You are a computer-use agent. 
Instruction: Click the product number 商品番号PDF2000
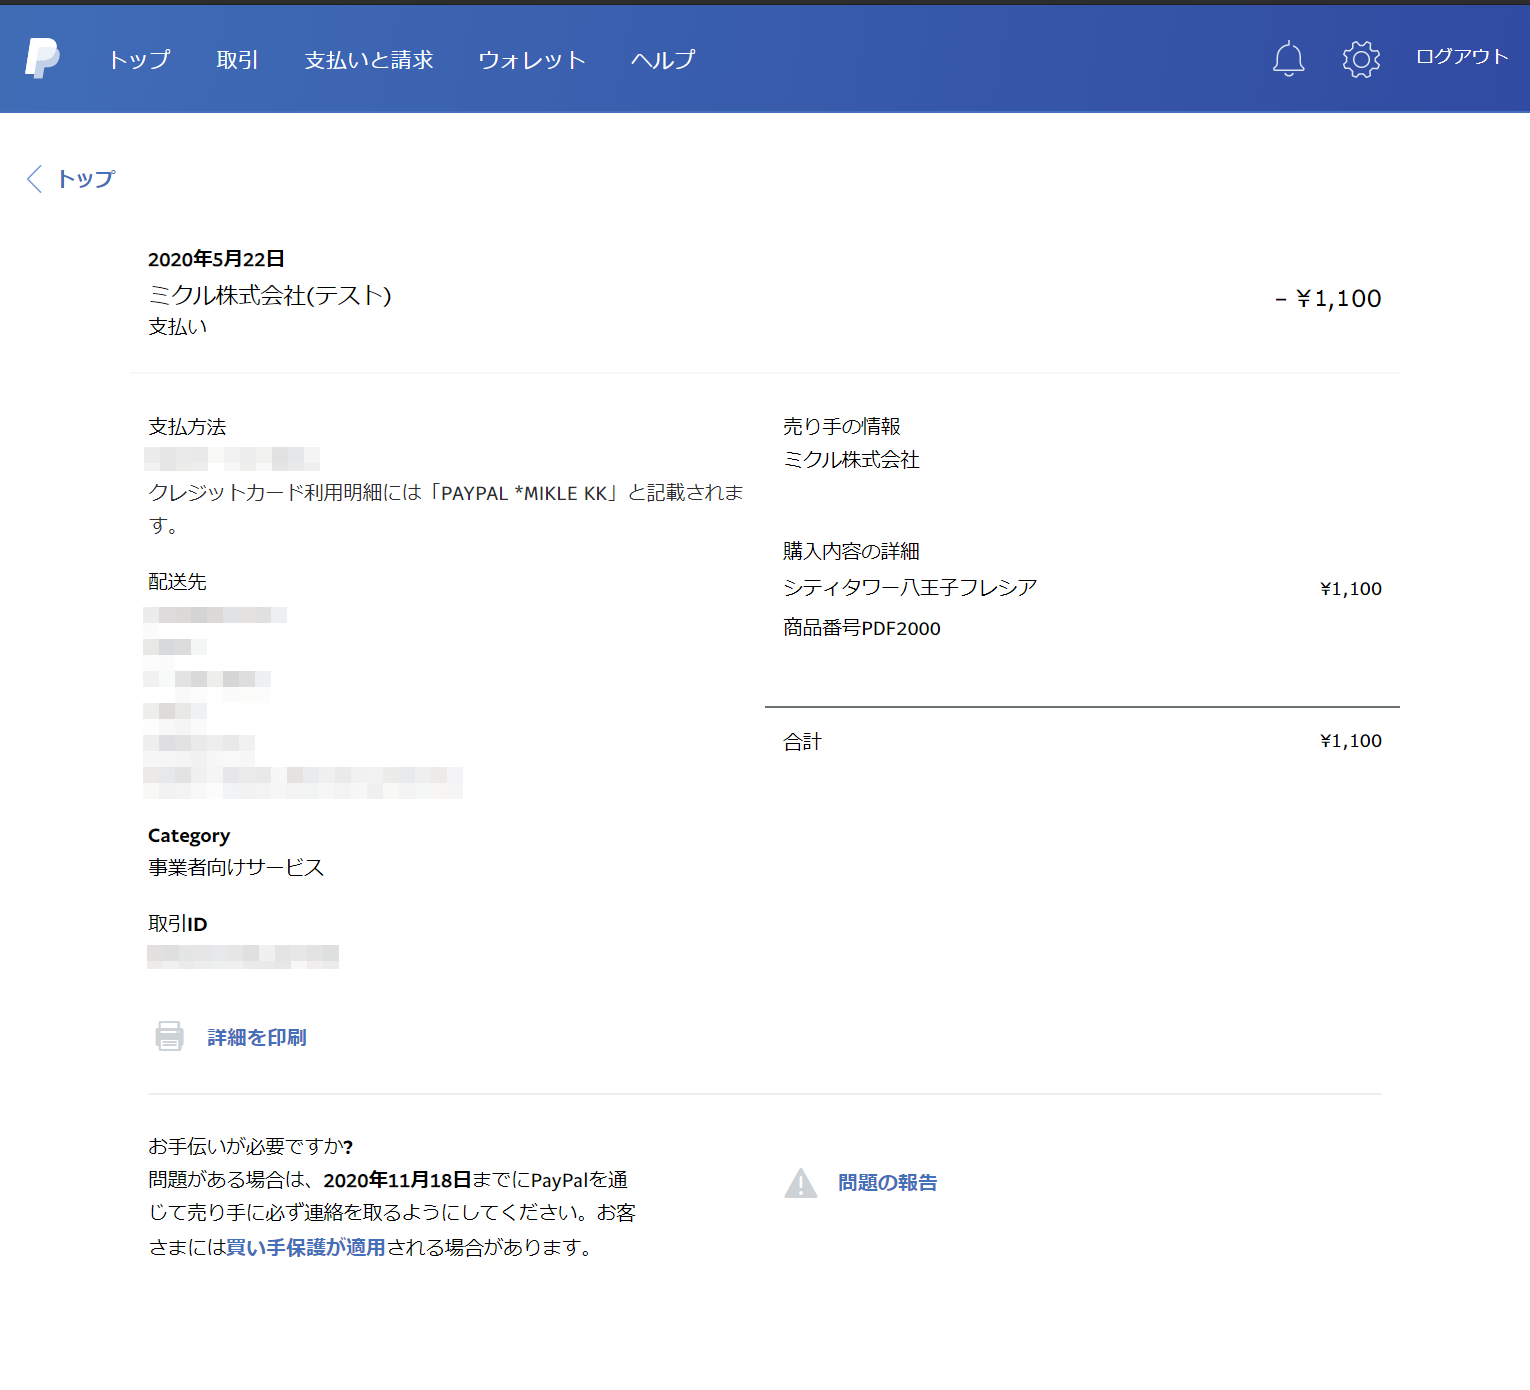click(x=861, y=628)
